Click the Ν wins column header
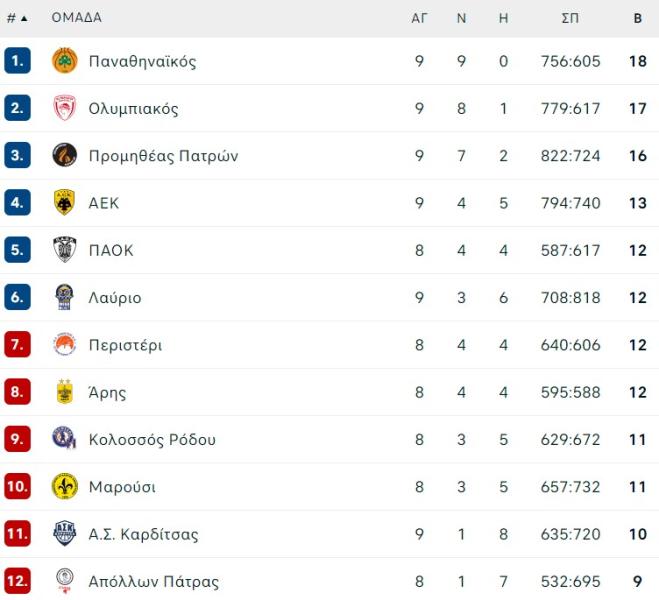The width and height of the screenshot is (659, 600). pyautogui.click(x=461, y=18)
